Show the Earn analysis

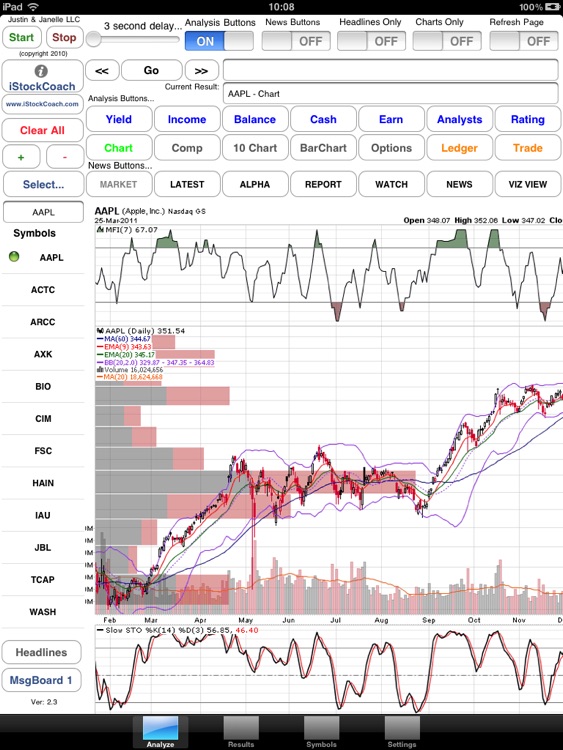[391, 119]
